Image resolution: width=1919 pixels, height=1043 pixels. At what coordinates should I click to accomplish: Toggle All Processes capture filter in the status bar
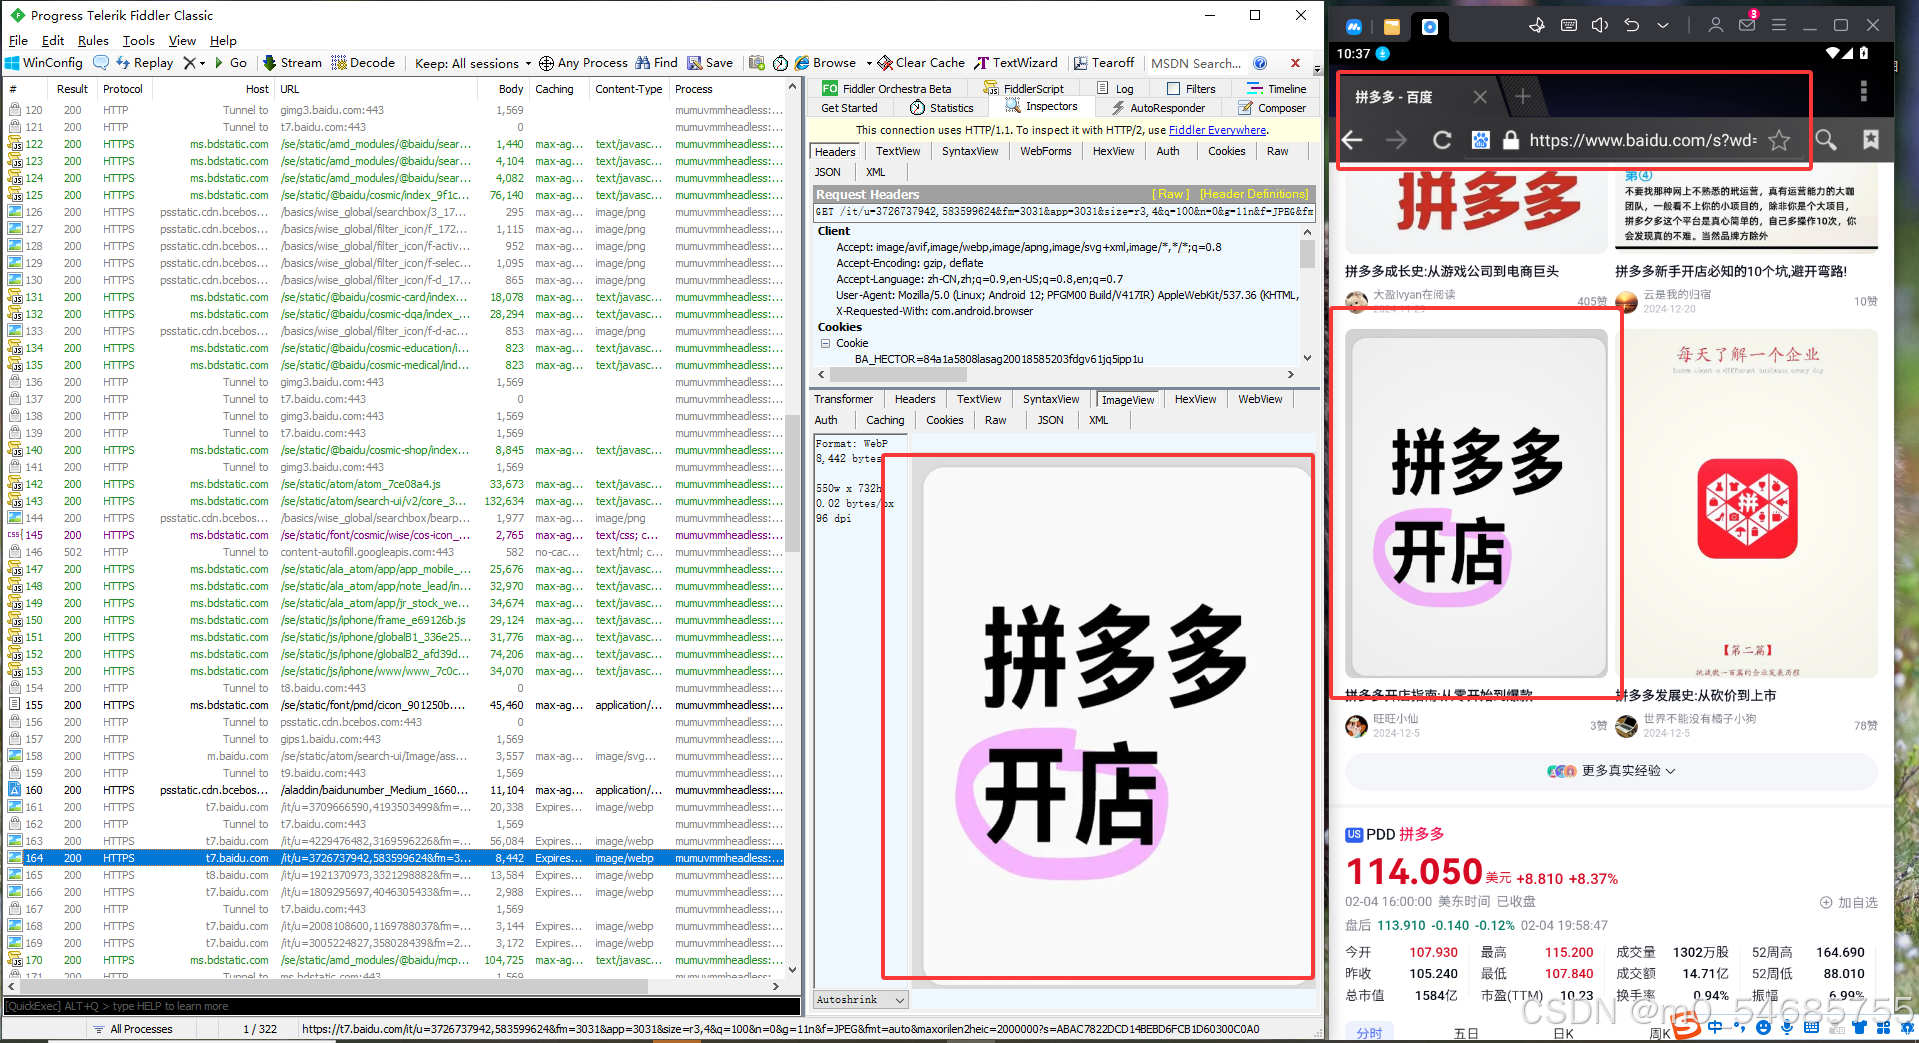pyautogui.click(x=132, y=1029)
